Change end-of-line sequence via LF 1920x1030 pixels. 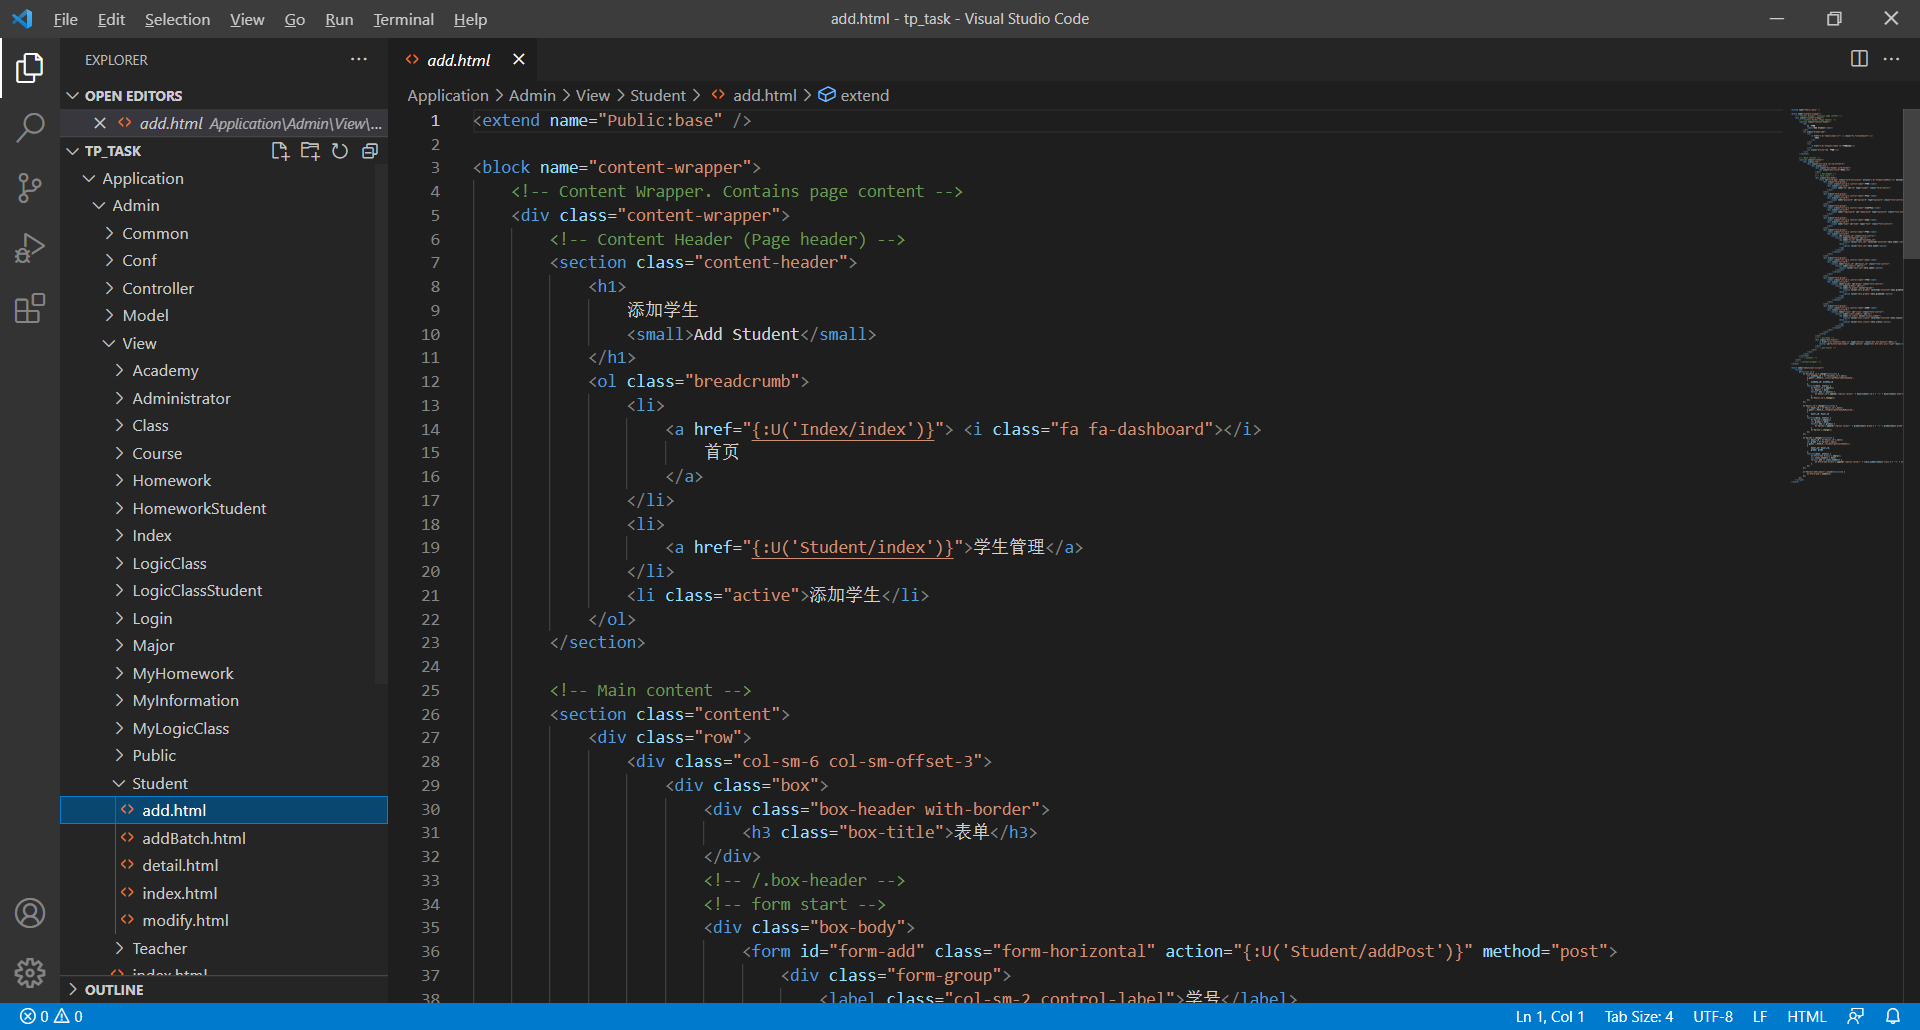pyautogui.click(x=1760, y=1016)
